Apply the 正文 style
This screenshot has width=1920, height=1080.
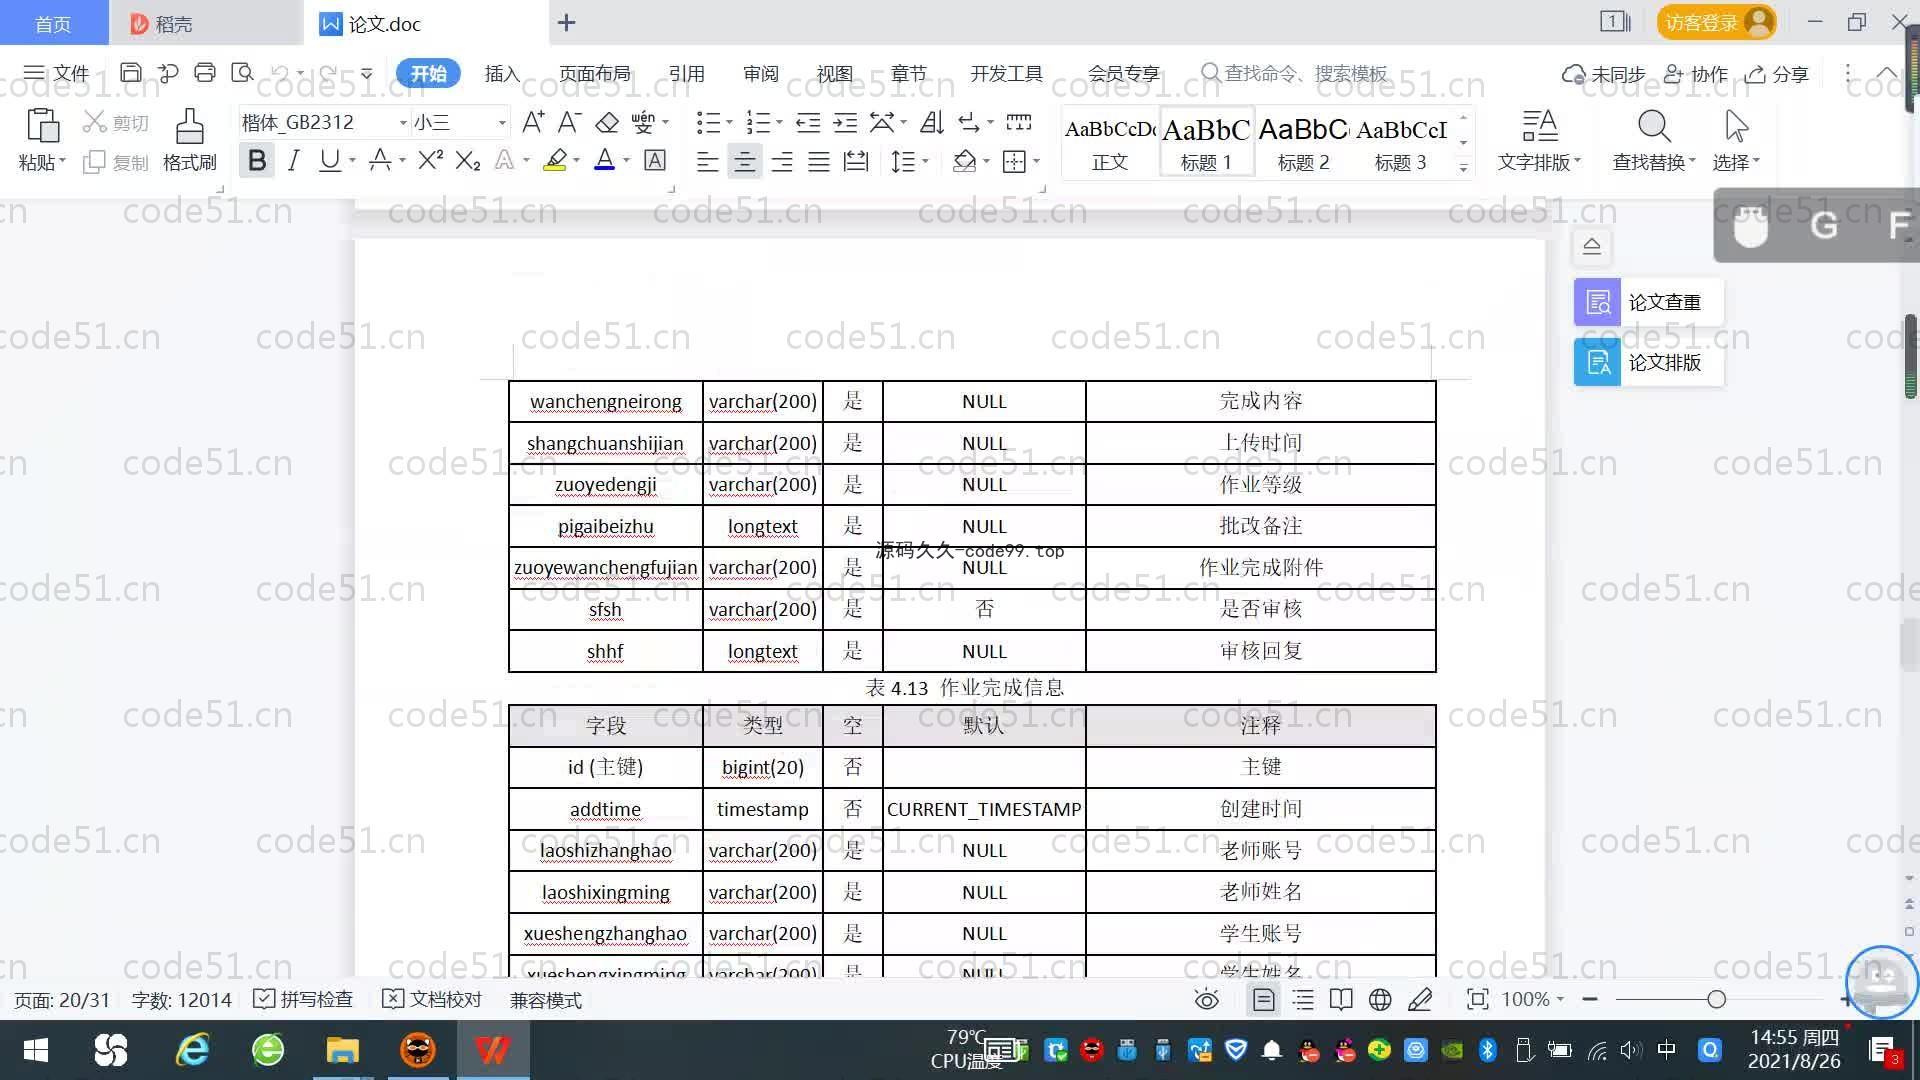click(1110, 143)
